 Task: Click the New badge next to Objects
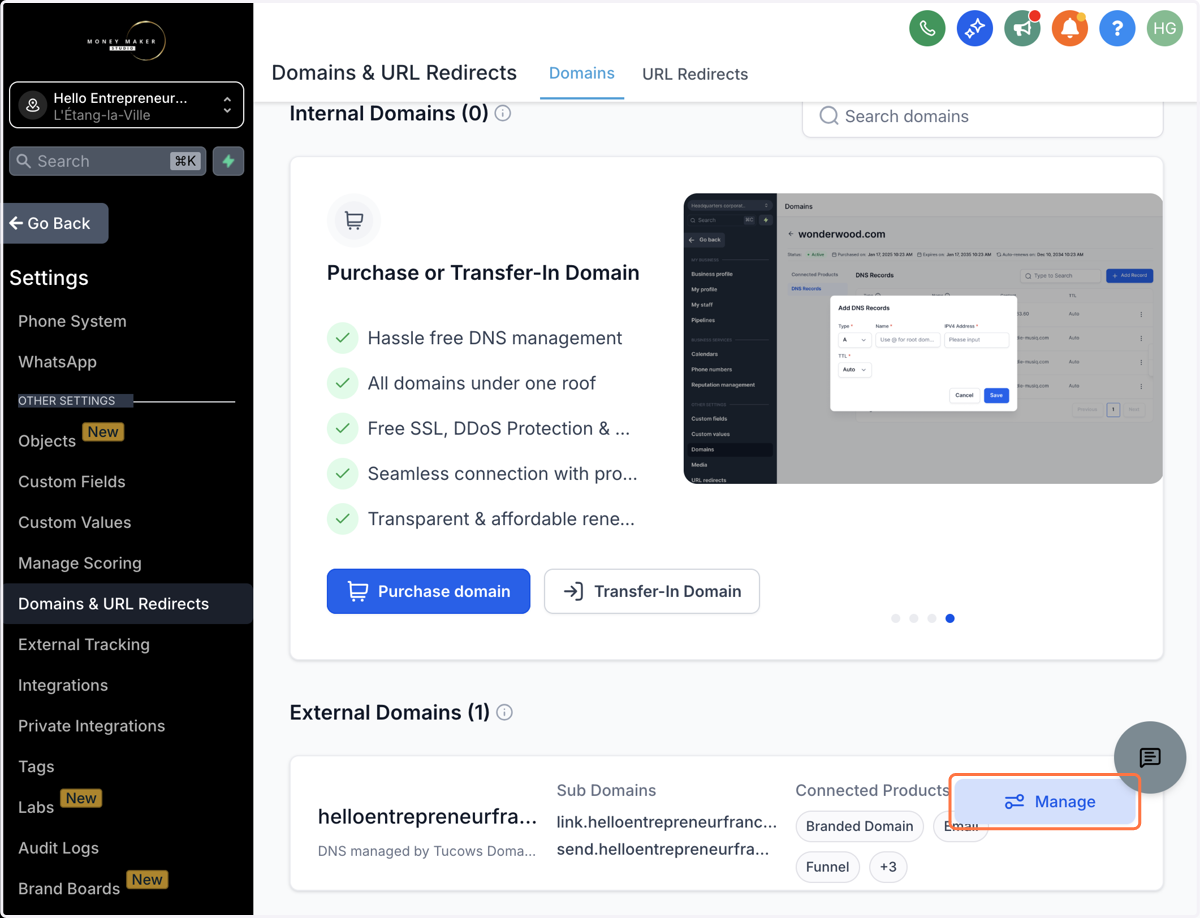103,432
